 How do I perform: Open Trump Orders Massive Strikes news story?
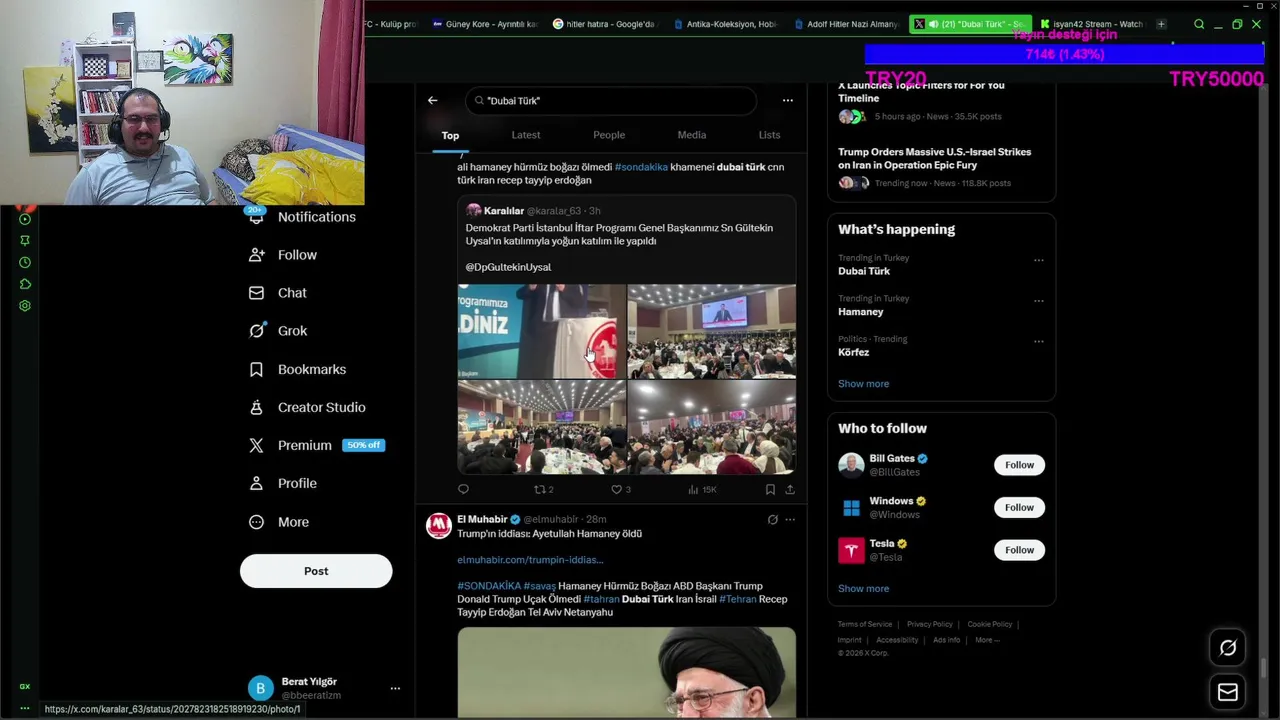(x=934, y=158)
